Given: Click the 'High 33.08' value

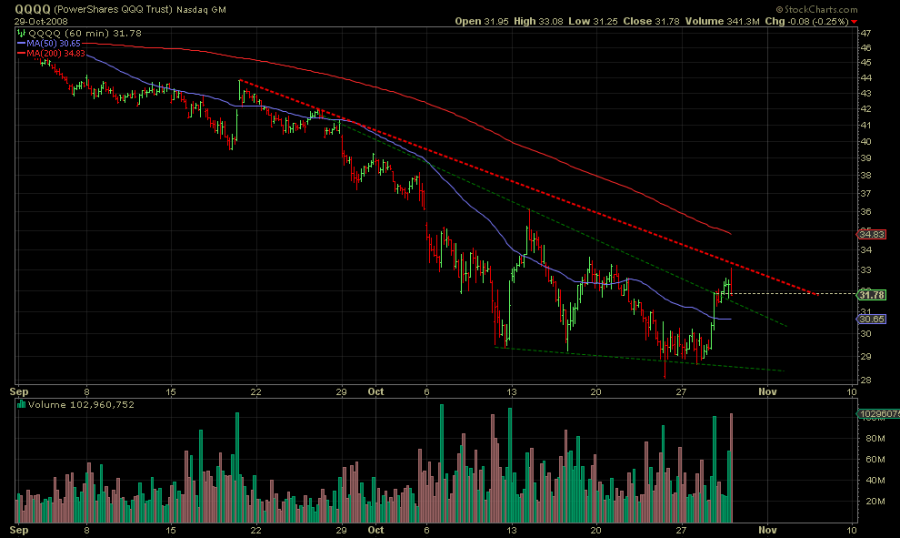Looking at the screenshot, I should [x=538, y=21].
